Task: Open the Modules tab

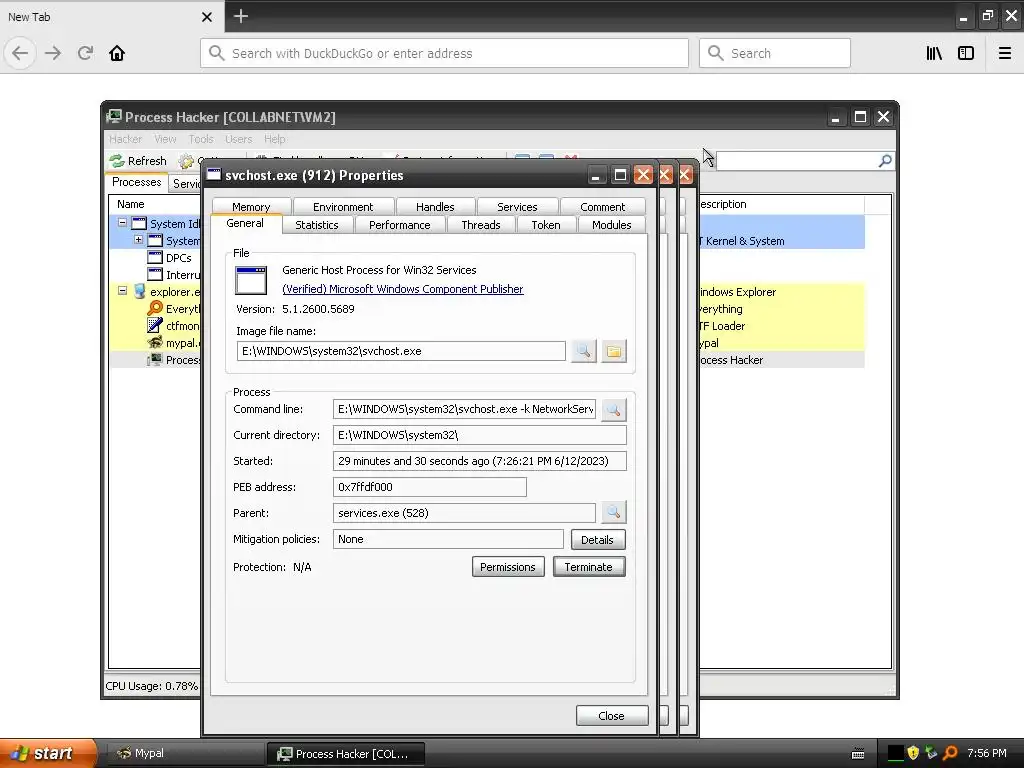Action: 611,225
